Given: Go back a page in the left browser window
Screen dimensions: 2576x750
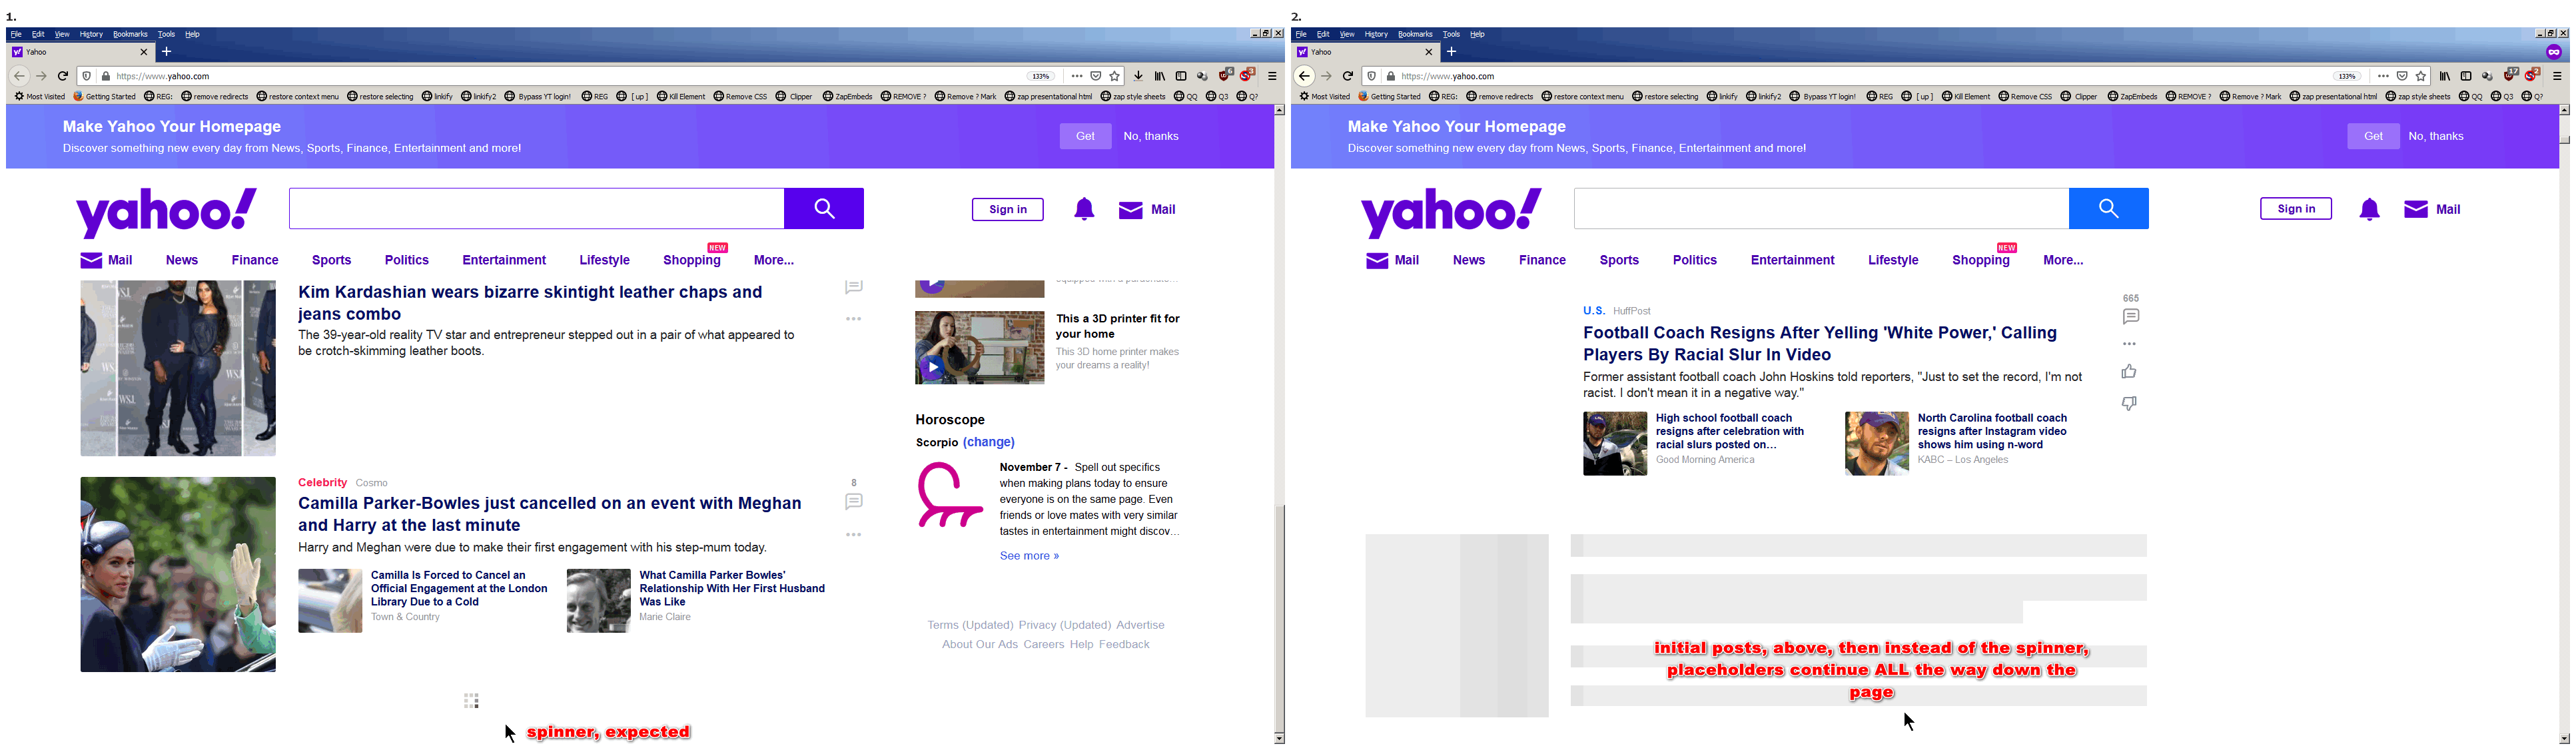Looking at the screenshot, I should pyautogui.click(x=19, y=76).
